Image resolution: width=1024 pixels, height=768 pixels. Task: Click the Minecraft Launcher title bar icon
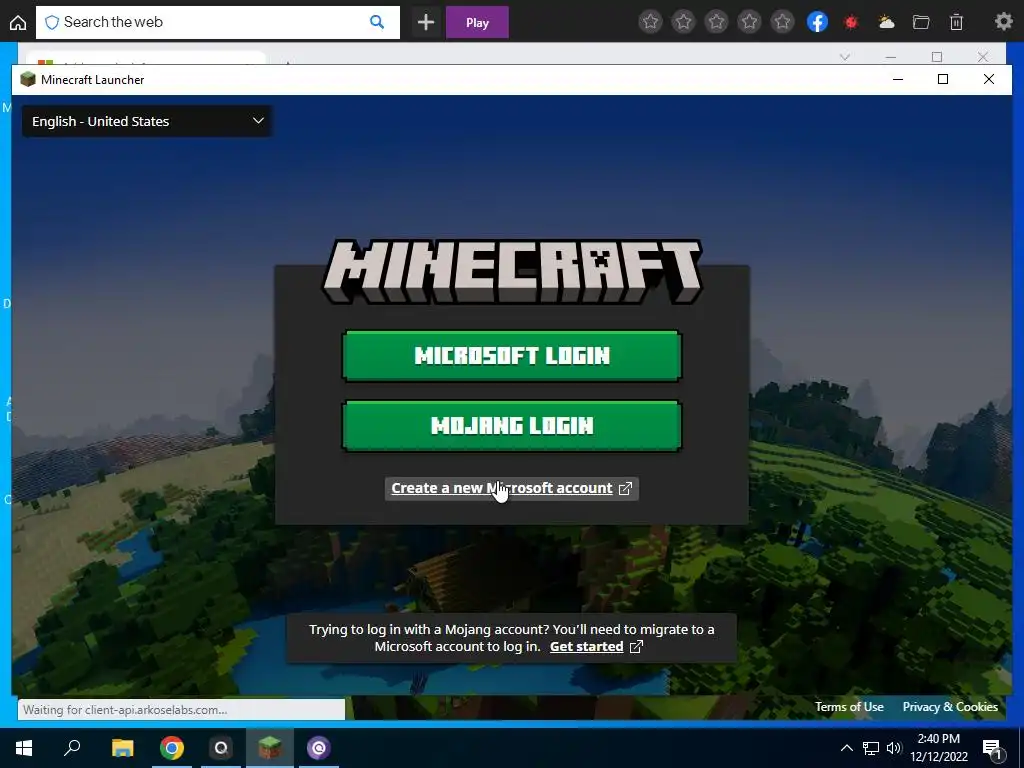click(27, 80)
